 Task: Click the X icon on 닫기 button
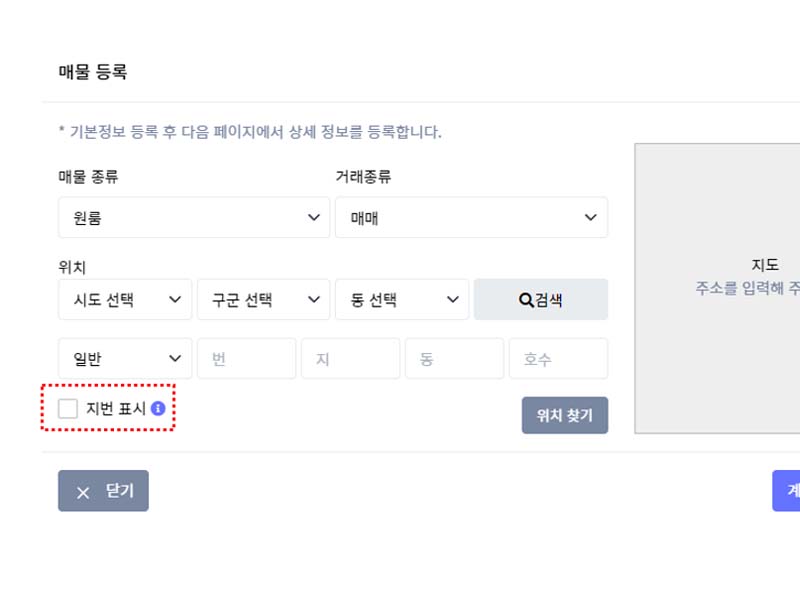click(83, 492)
